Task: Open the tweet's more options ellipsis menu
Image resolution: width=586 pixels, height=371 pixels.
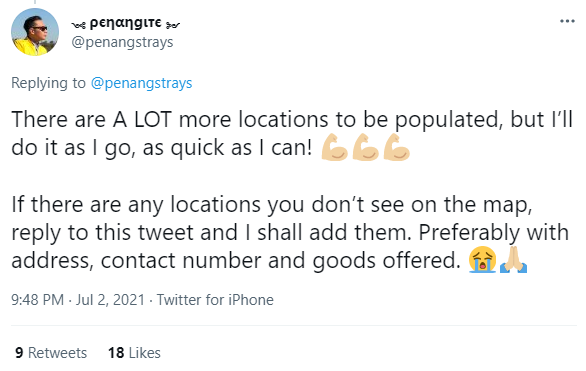Action: pyautogui.click(x=567, y=21)
